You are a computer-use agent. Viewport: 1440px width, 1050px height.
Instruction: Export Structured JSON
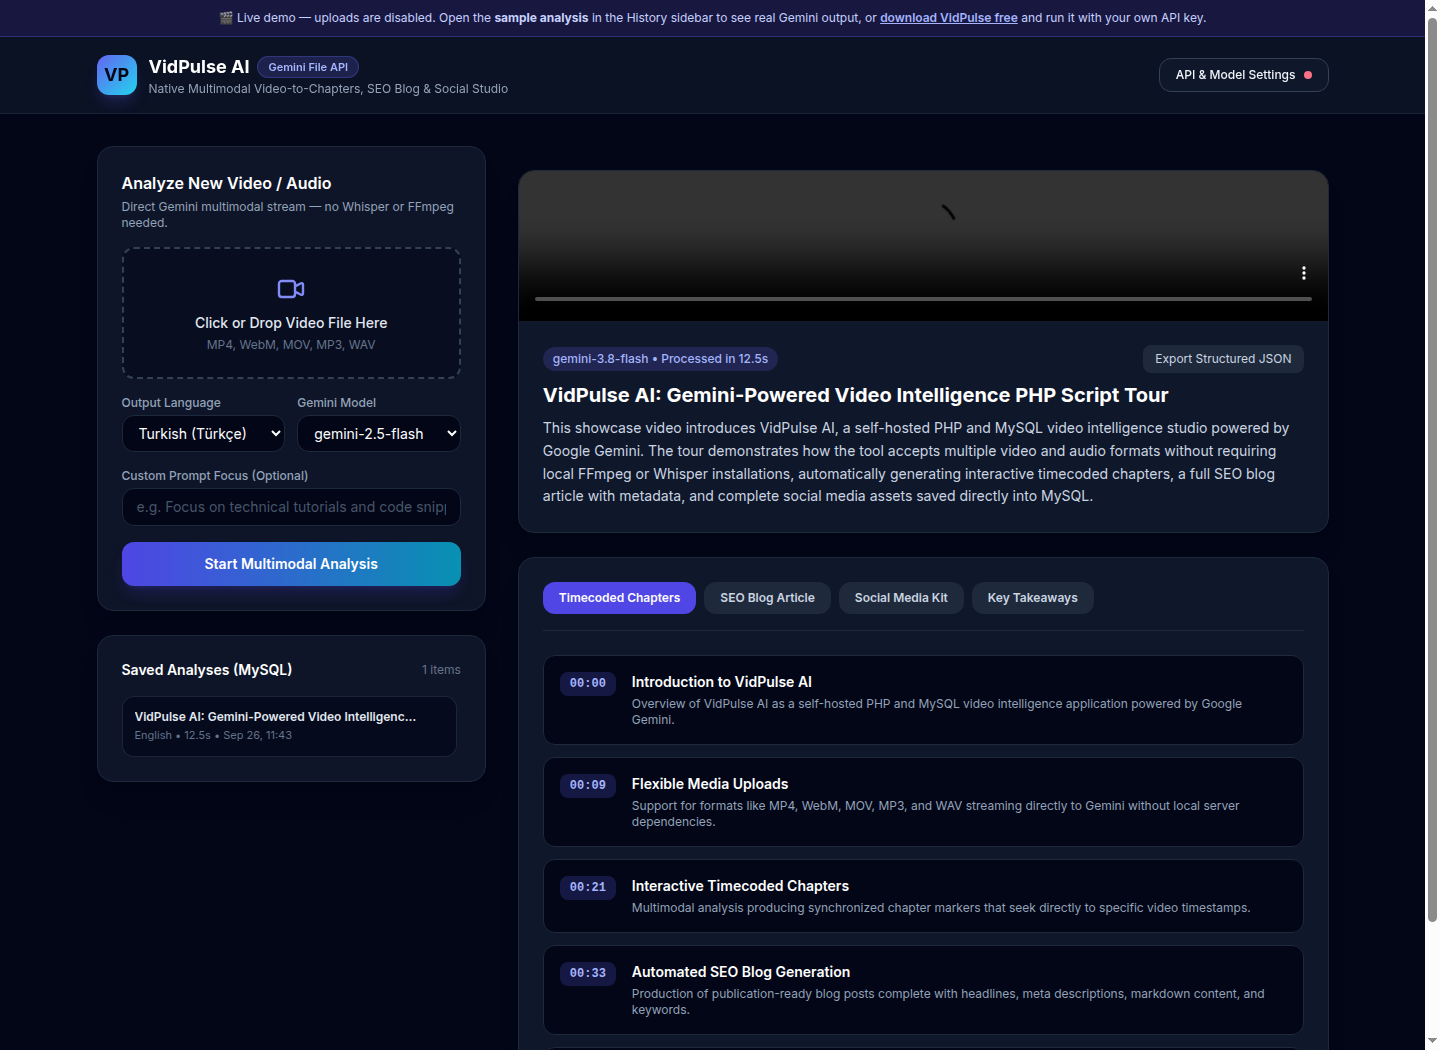click(1223, 359)
